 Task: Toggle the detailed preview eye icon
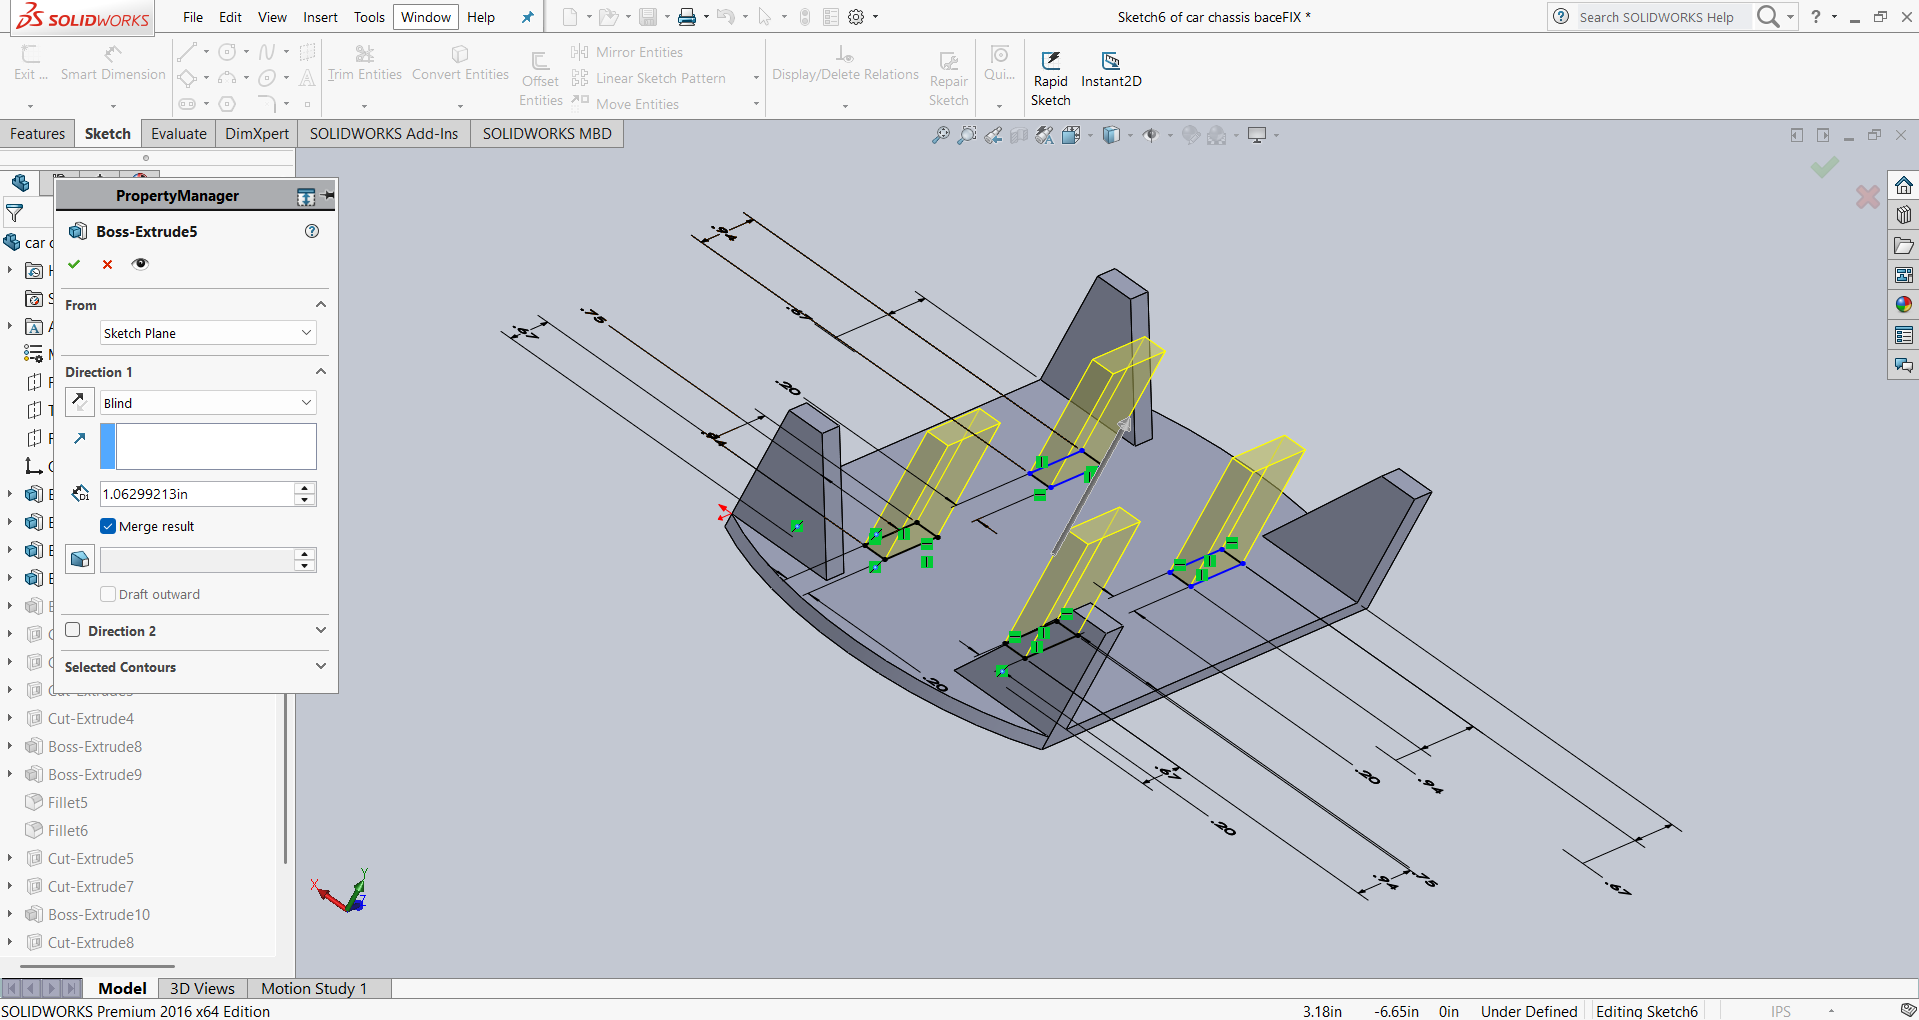[140, 264]
